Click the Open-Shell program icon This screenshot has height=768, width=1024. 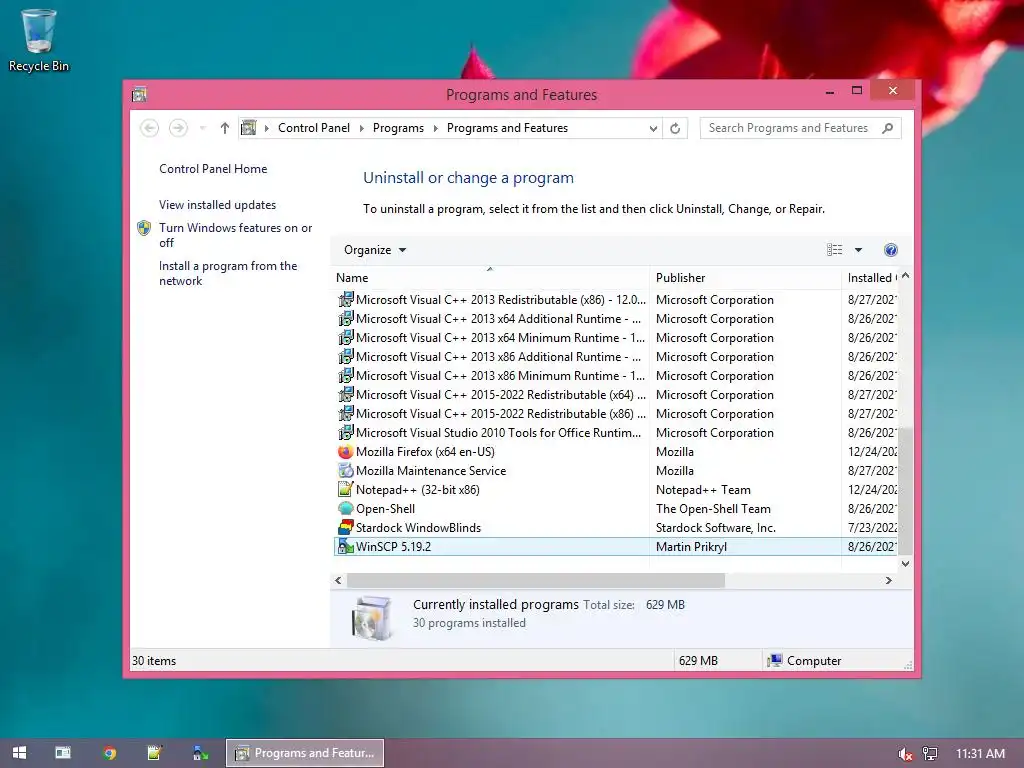tap(345, 509)
